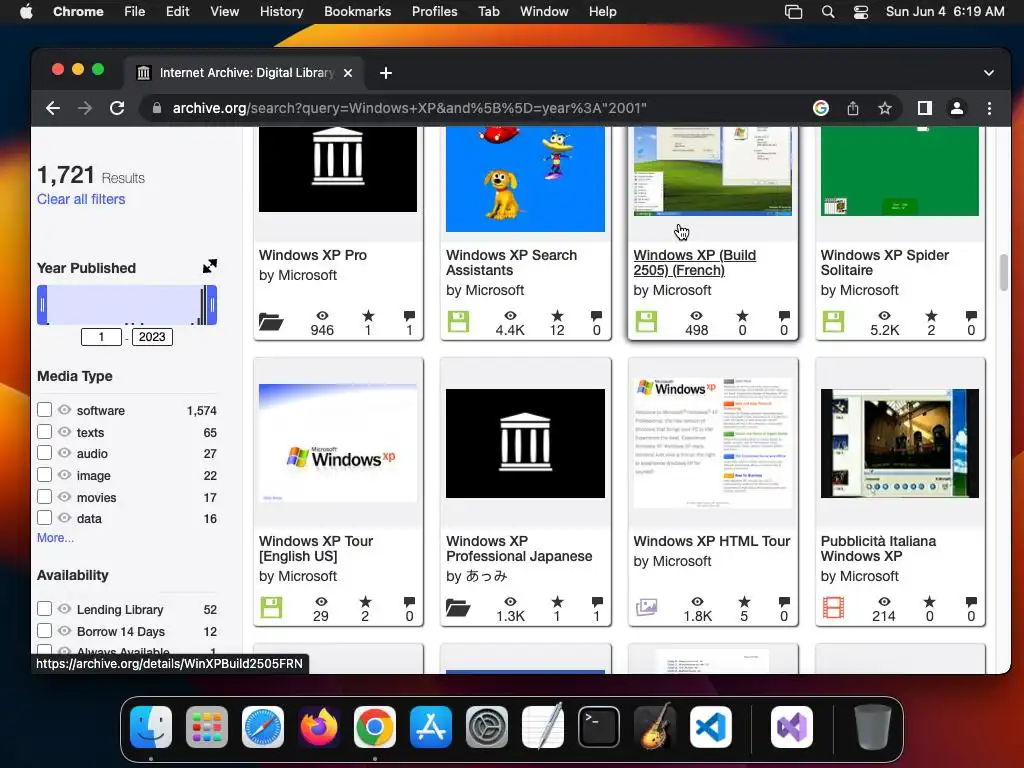Open the Window menu
Screen dimensions: 1024x768
pyautogui.click(x=544, y=12)
